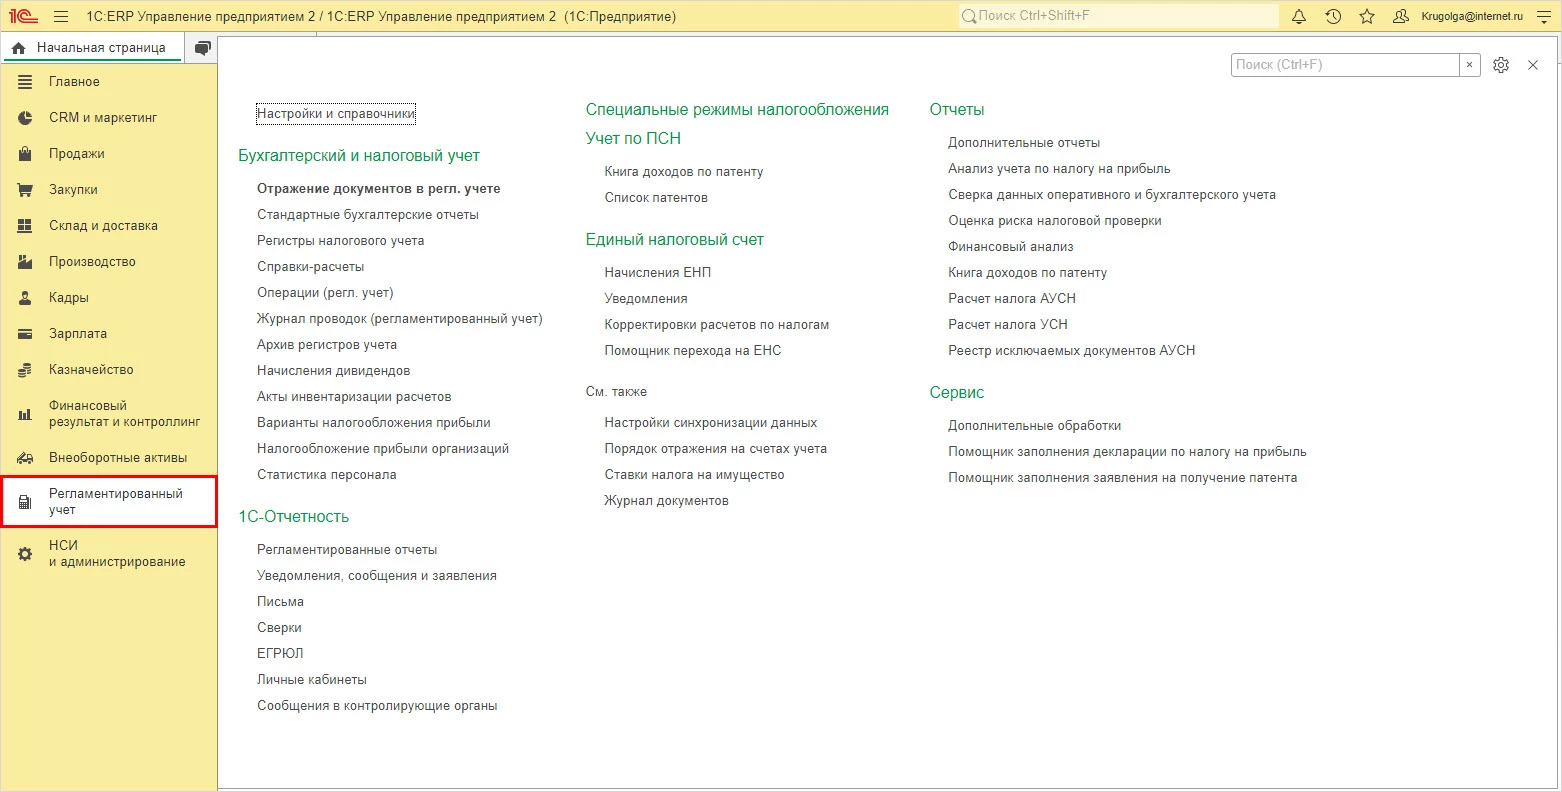Open Регистры налогового учета
Screen dimensions: 1562x792
point(341,241)
